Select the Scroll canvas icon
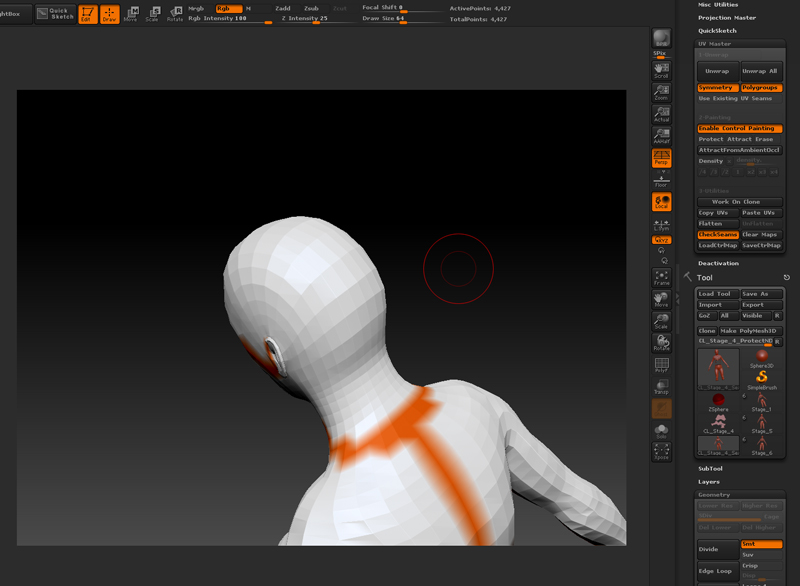The height and width of the screenshot is (586, 800). click(x=661, y=71)
